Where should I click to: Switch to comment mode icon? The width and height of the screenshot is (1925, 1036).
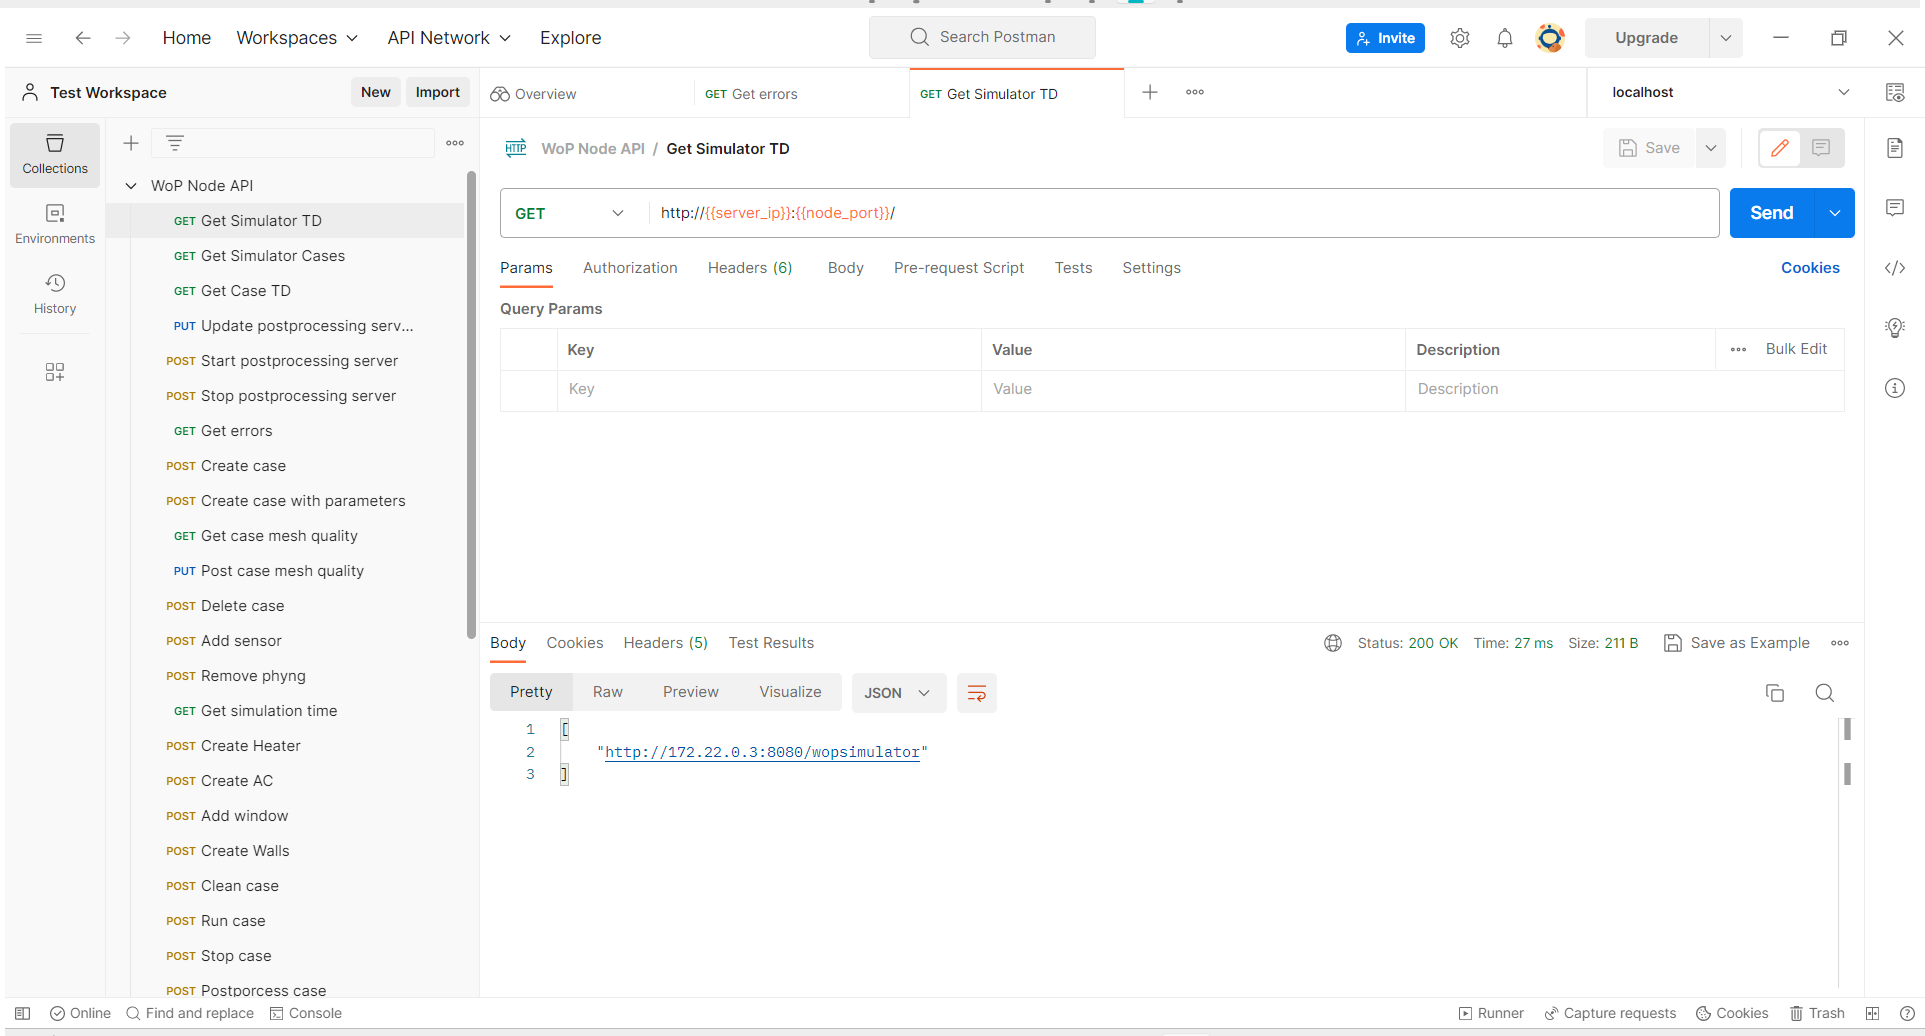click(1821, 148)
